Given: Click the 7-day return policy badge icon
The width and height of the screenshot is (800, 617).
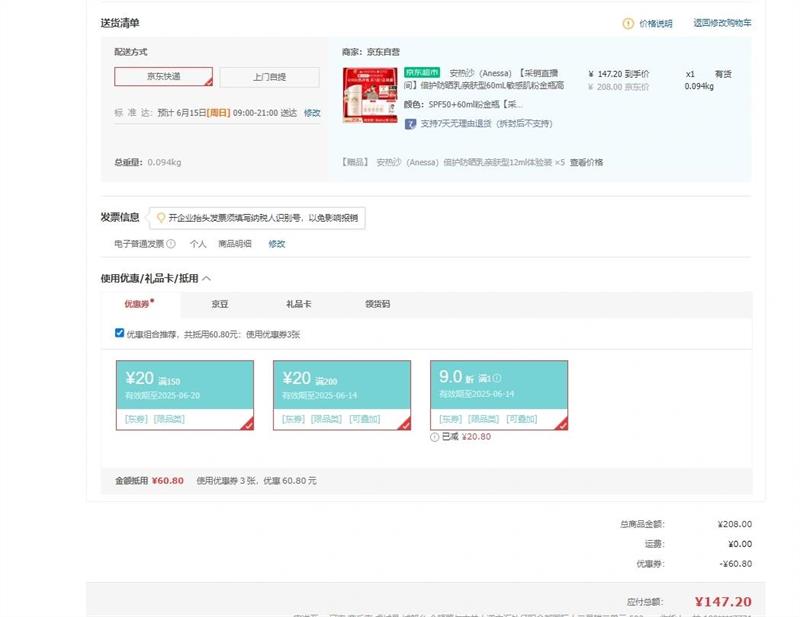Looking at the screenshot, I should point(410,124).
